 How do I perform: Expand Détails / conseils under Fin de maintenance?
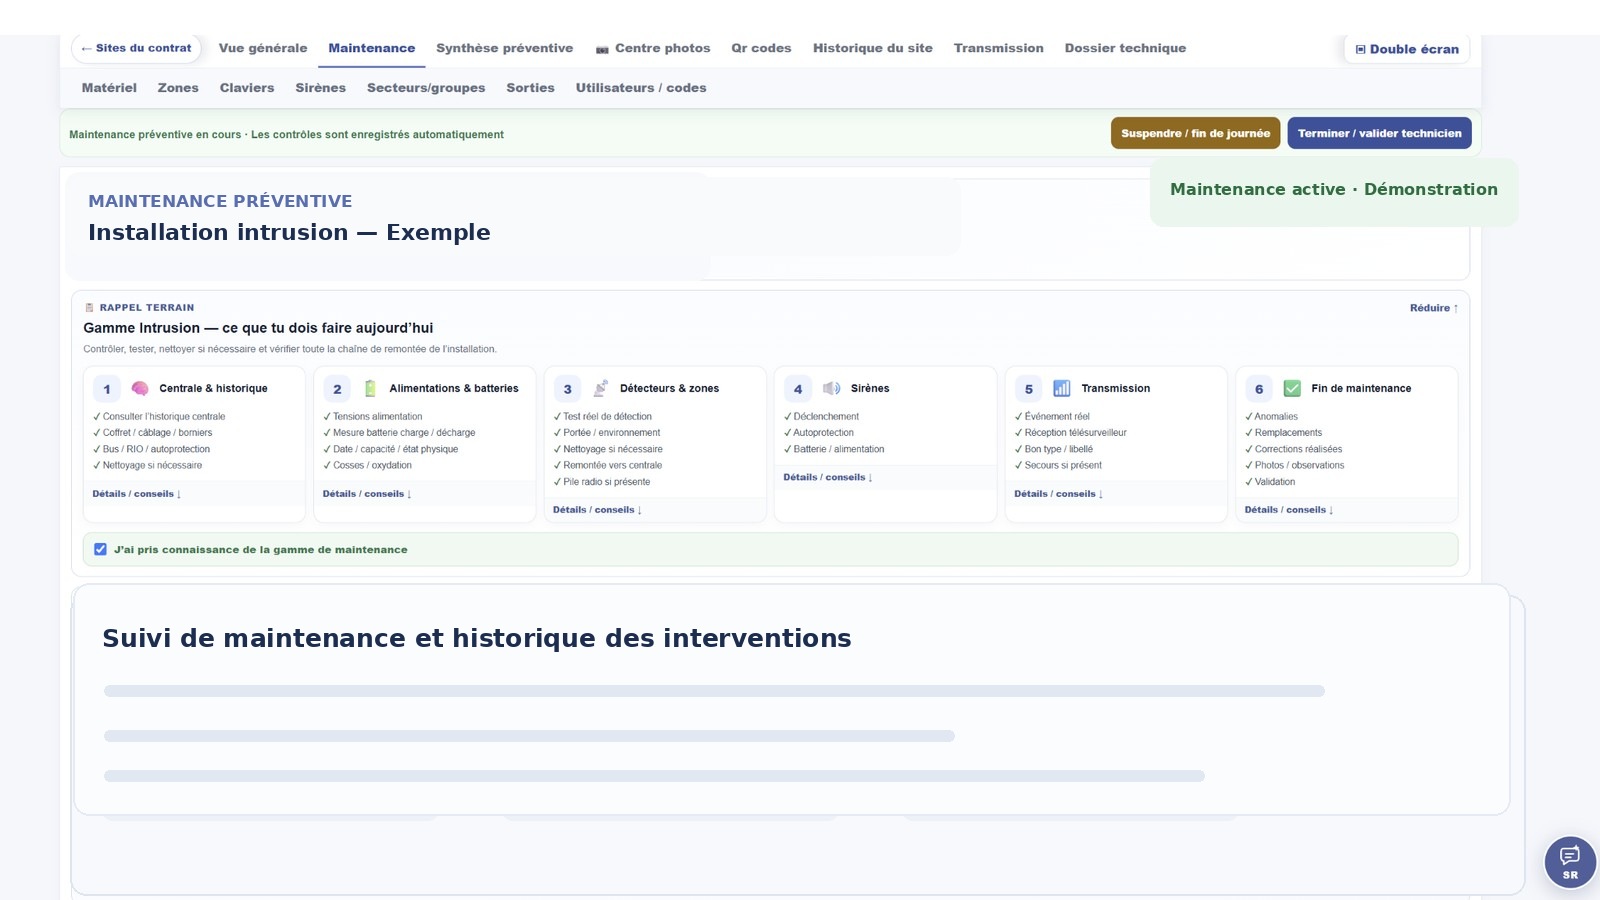pyautogui.click(x=1289, y=510)
